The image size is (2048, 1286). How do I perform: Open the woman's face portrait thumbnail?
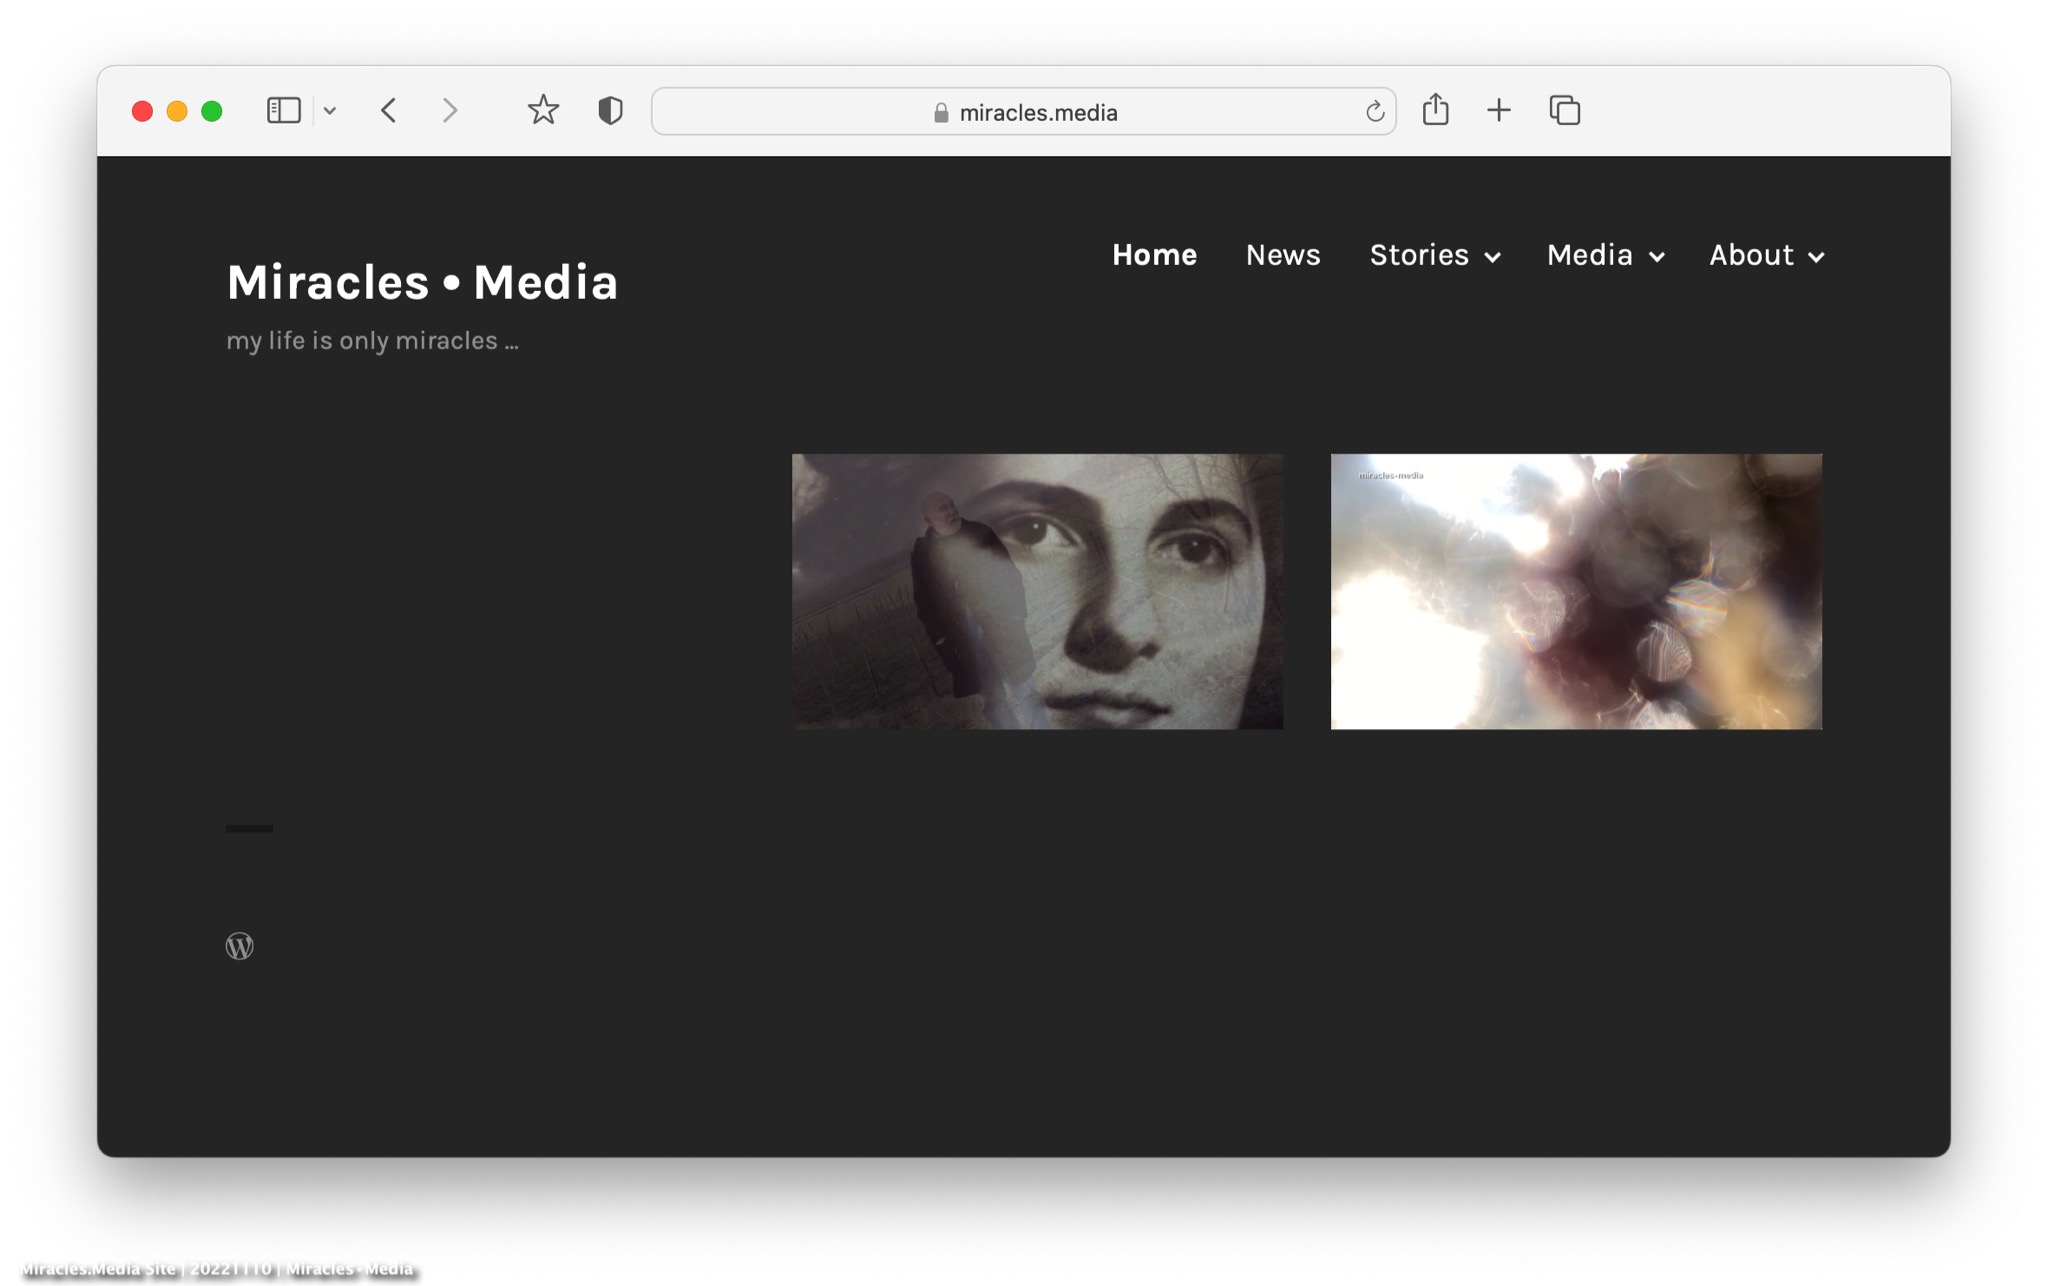[1037, 591]
